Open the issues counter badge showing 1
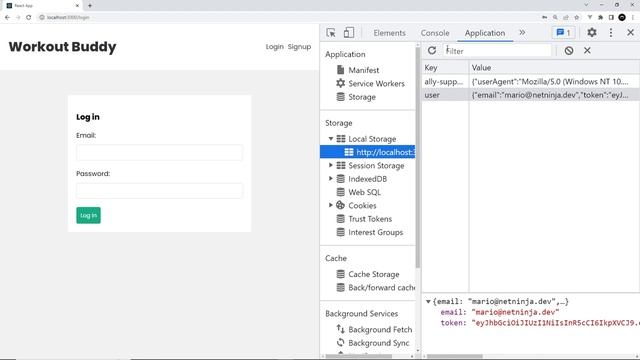640x360 pixels. [x=564, y=33]
